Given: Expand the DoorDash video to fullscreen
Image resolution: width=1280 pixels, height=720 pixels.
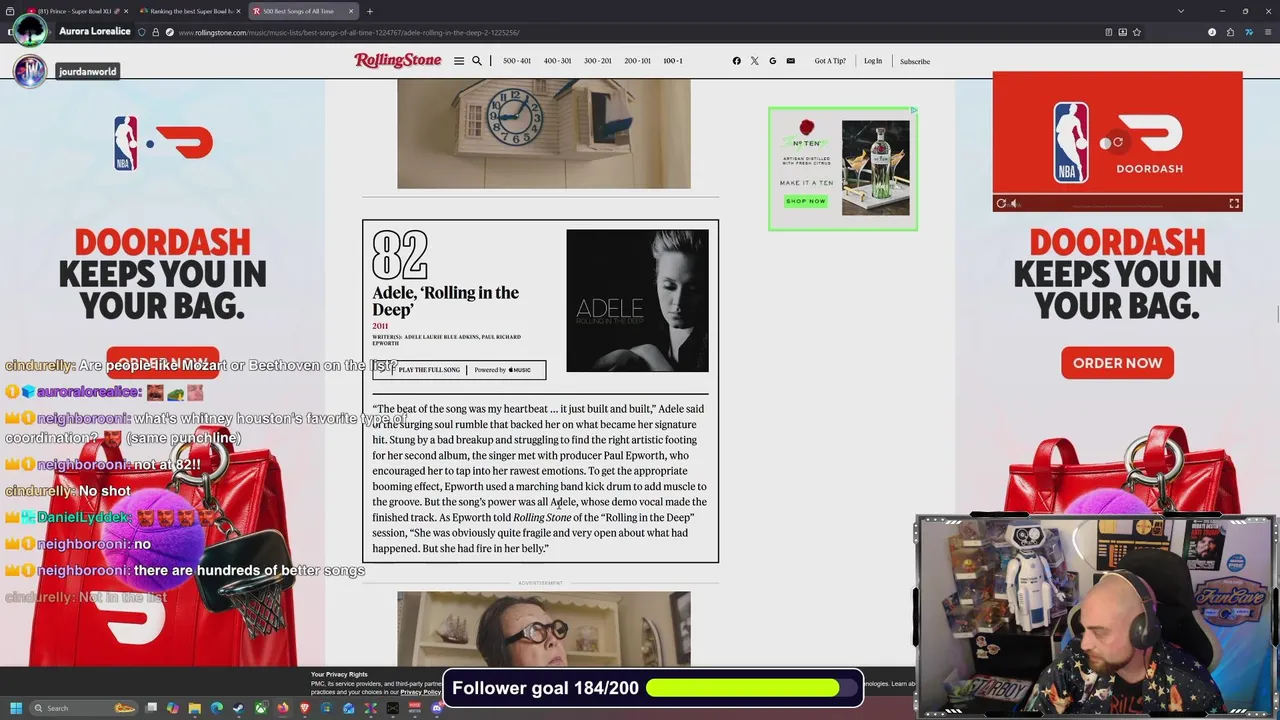Looking at the screenshot, I should (x=1234, y=203).
